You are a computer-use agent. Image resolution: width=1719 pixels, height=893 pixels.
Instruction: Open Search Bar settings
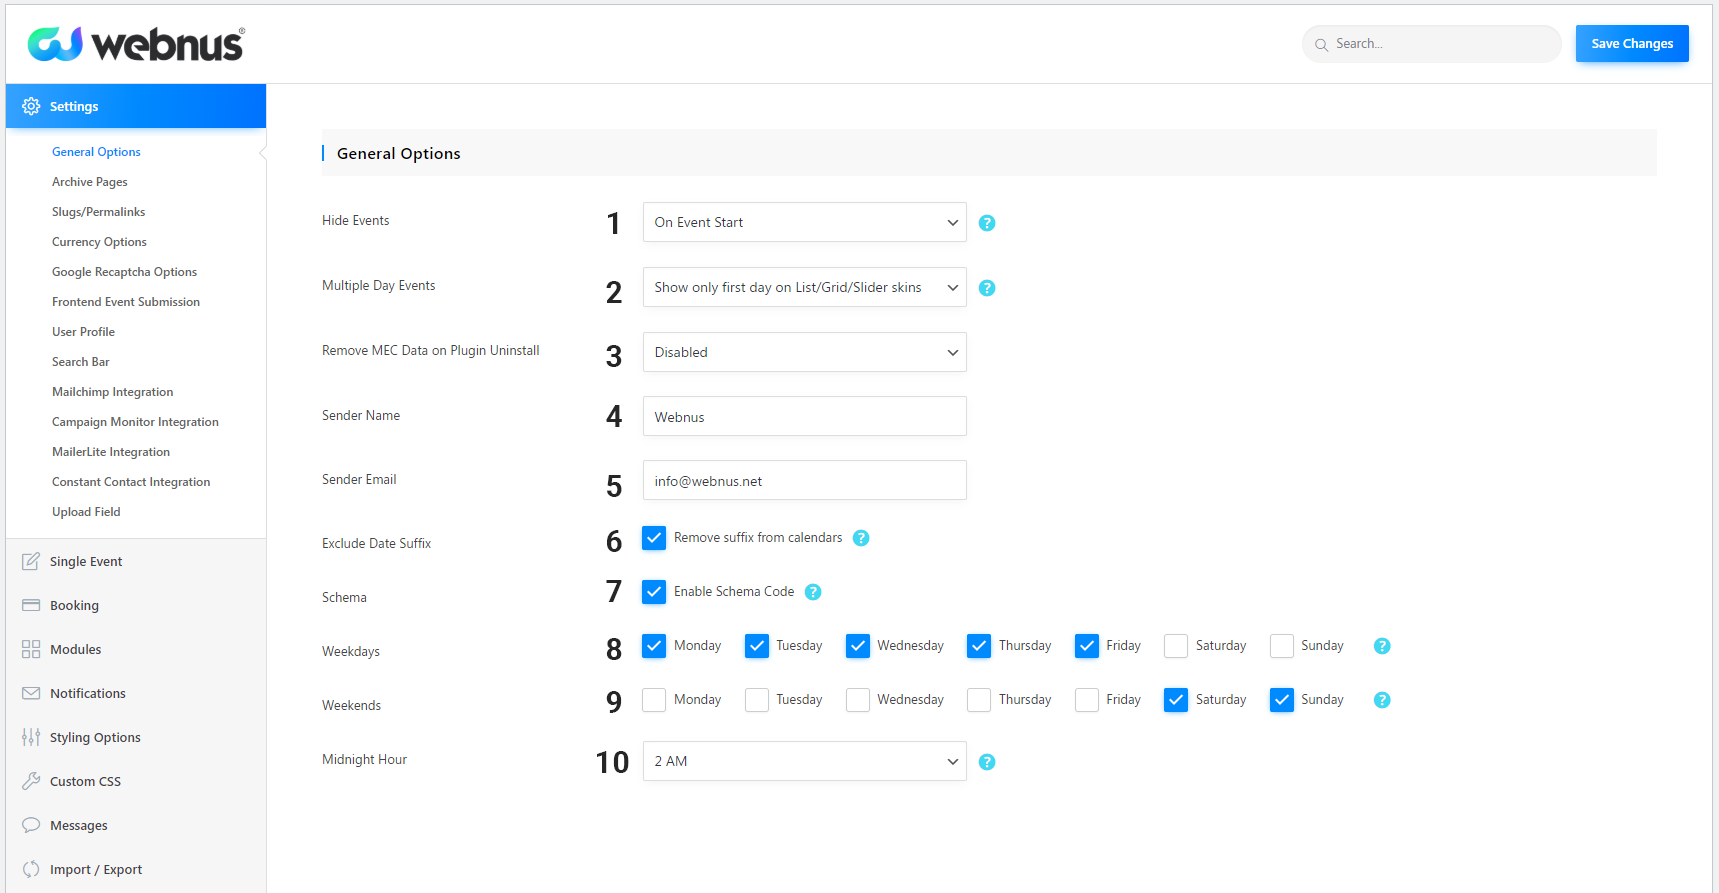(x=81, y=362)
